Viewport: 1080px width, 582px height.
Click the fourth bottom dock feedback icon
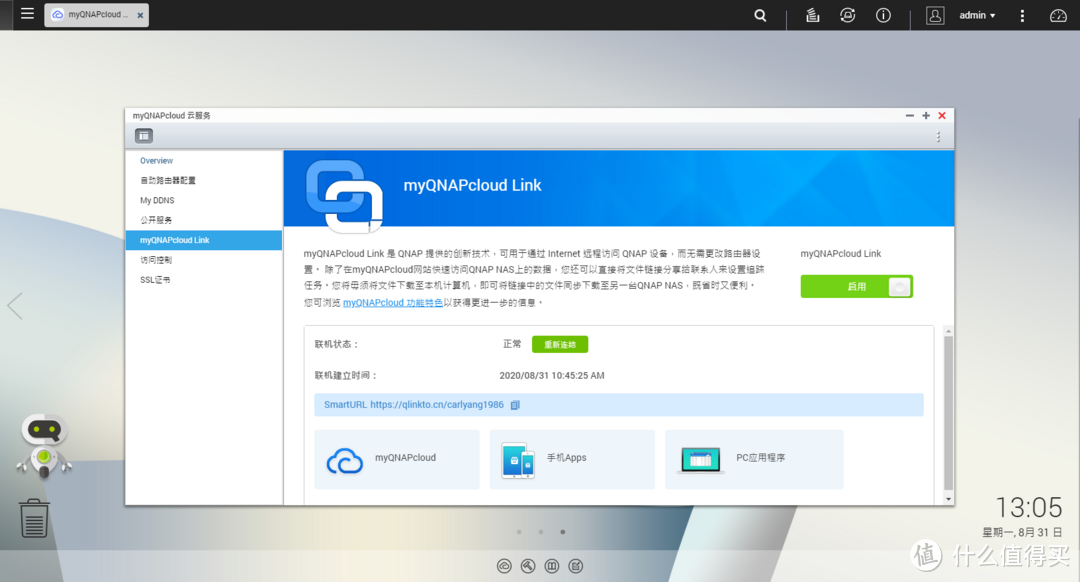click(576, 566)
